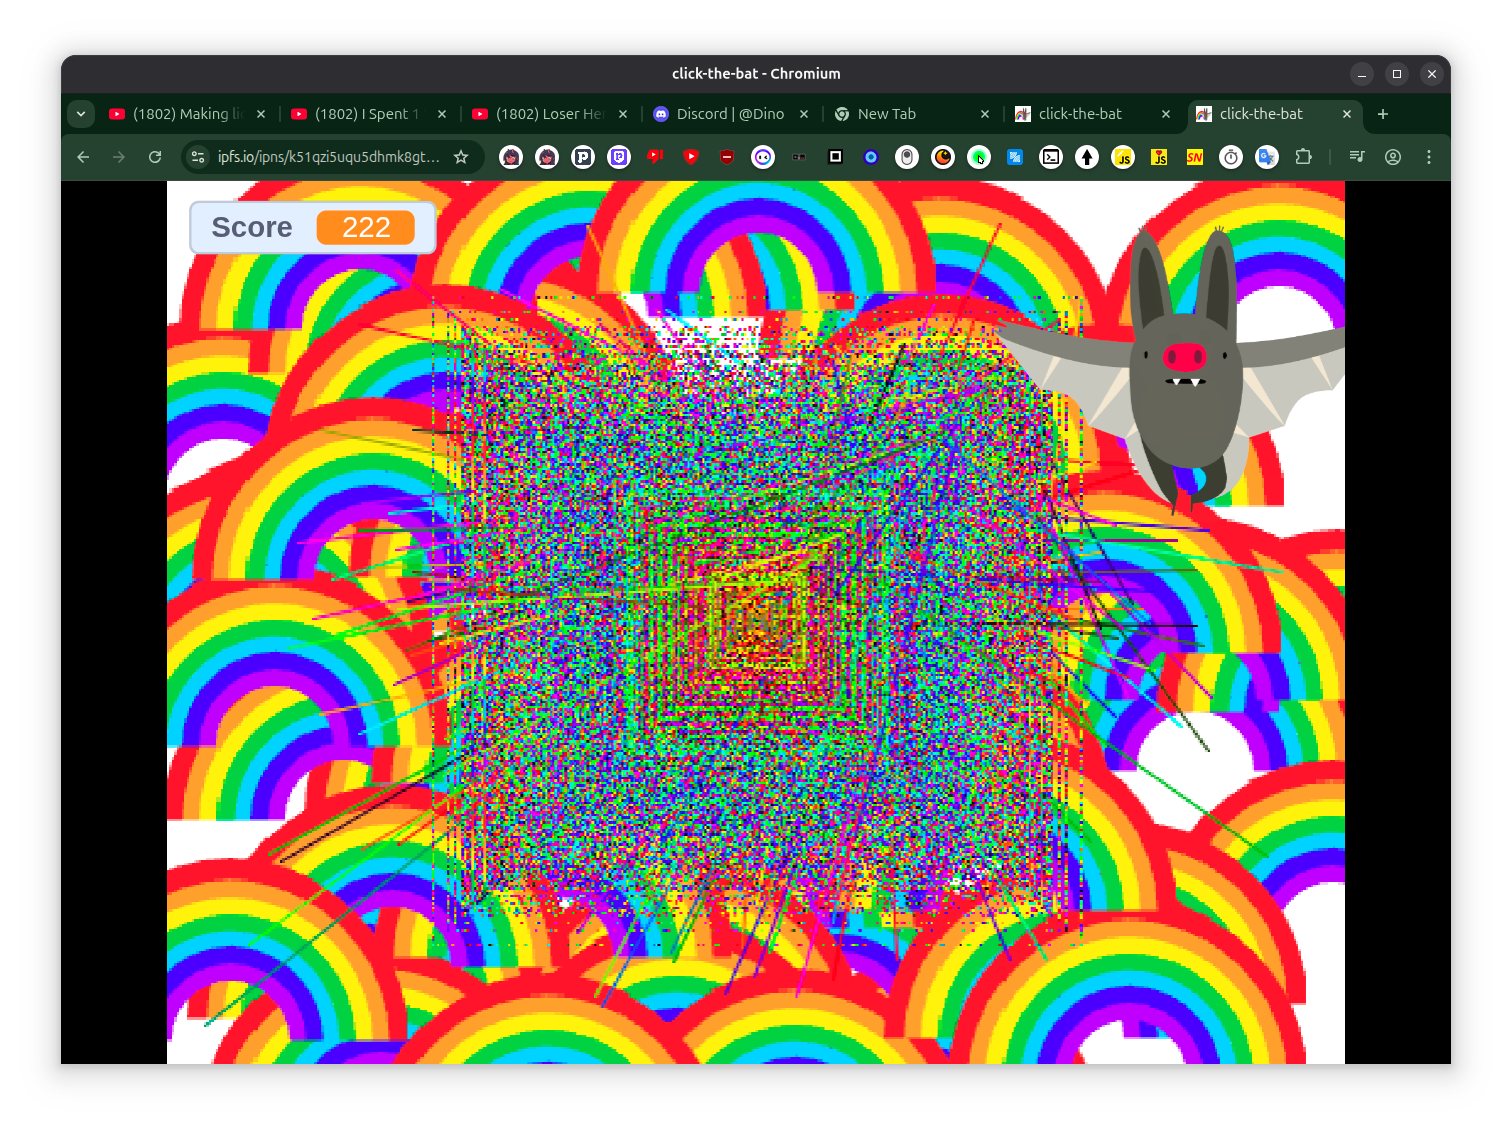Open the terminal extension icon
Image resolution: width=1512 pixels, height=1131 pixels.
click(1051, 157)
